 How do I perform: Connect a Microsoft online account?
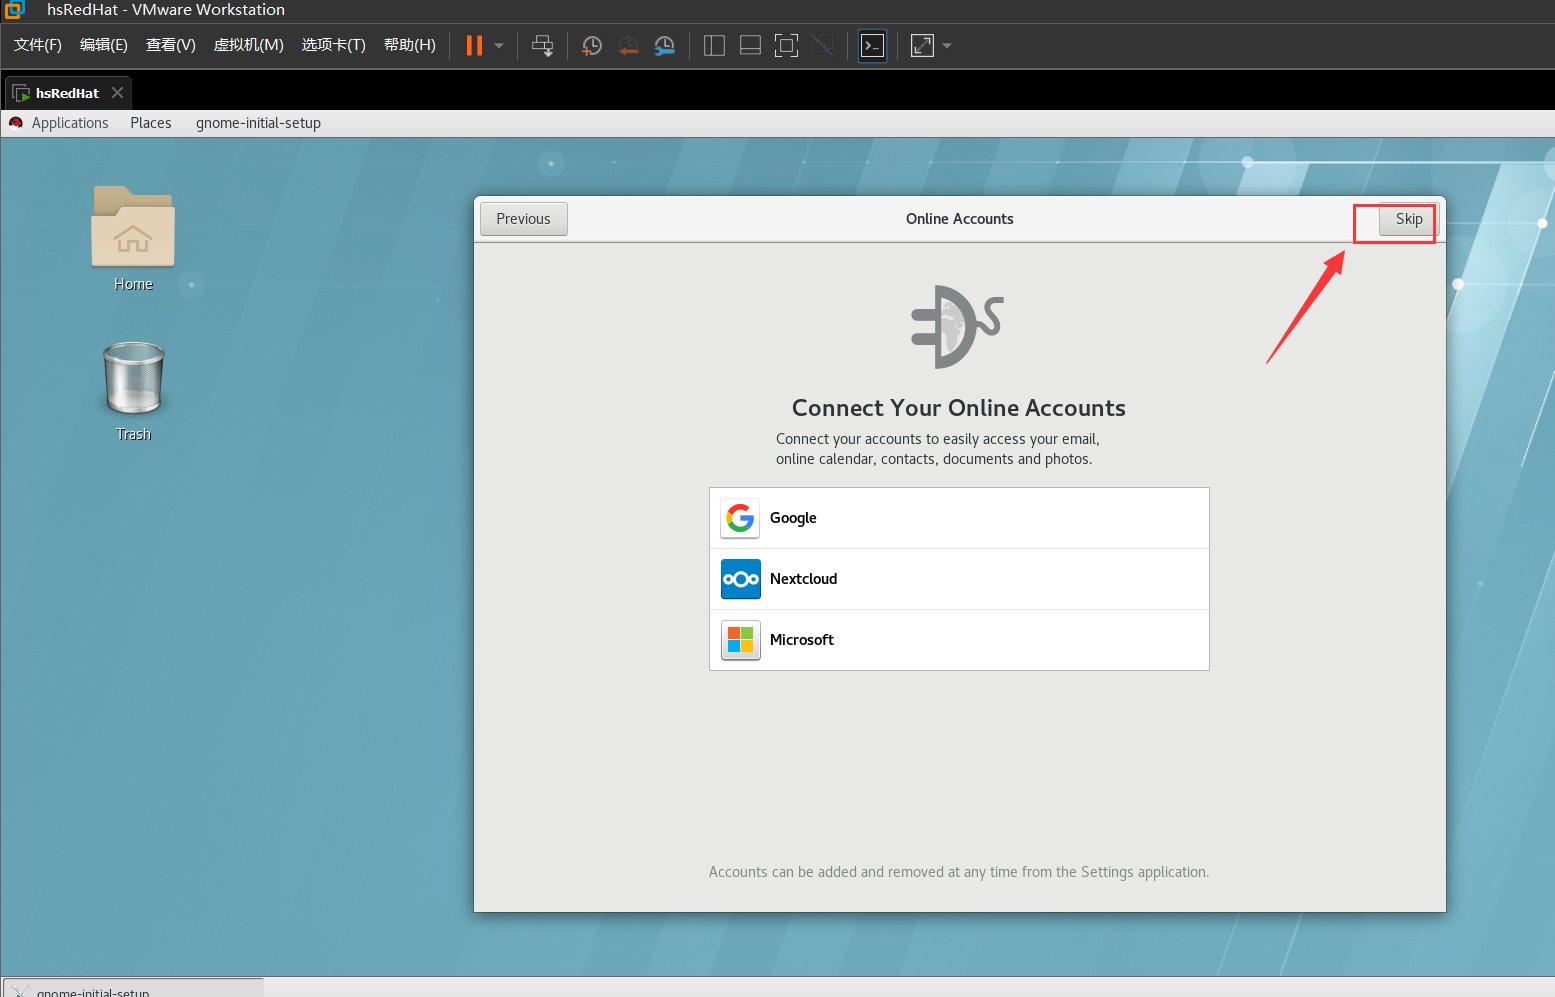click(959, 640)
